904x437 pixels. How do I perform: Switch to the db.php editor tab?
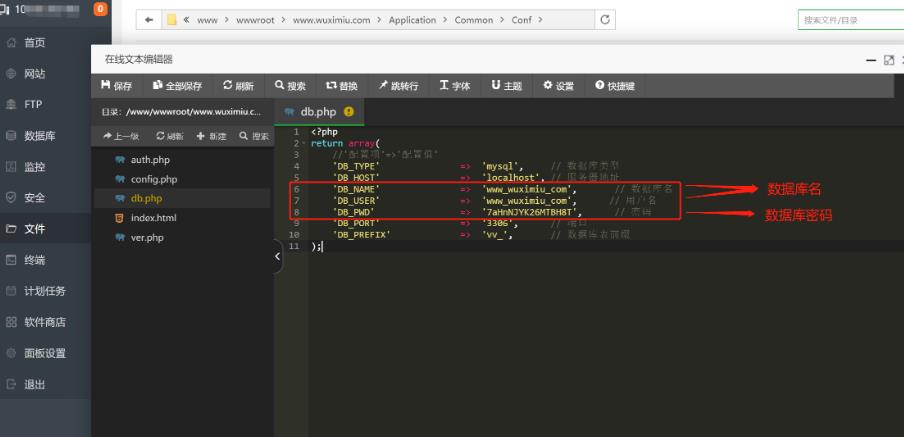pyautogui.click(x=318, y=112)
